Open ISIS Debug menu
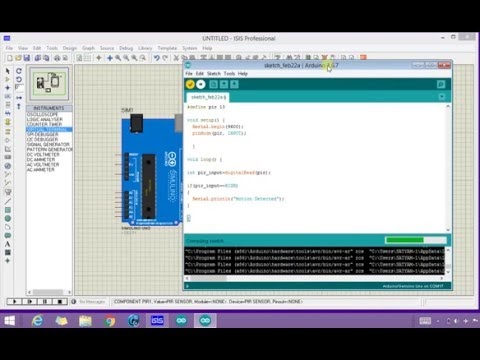 coord(126,48)
